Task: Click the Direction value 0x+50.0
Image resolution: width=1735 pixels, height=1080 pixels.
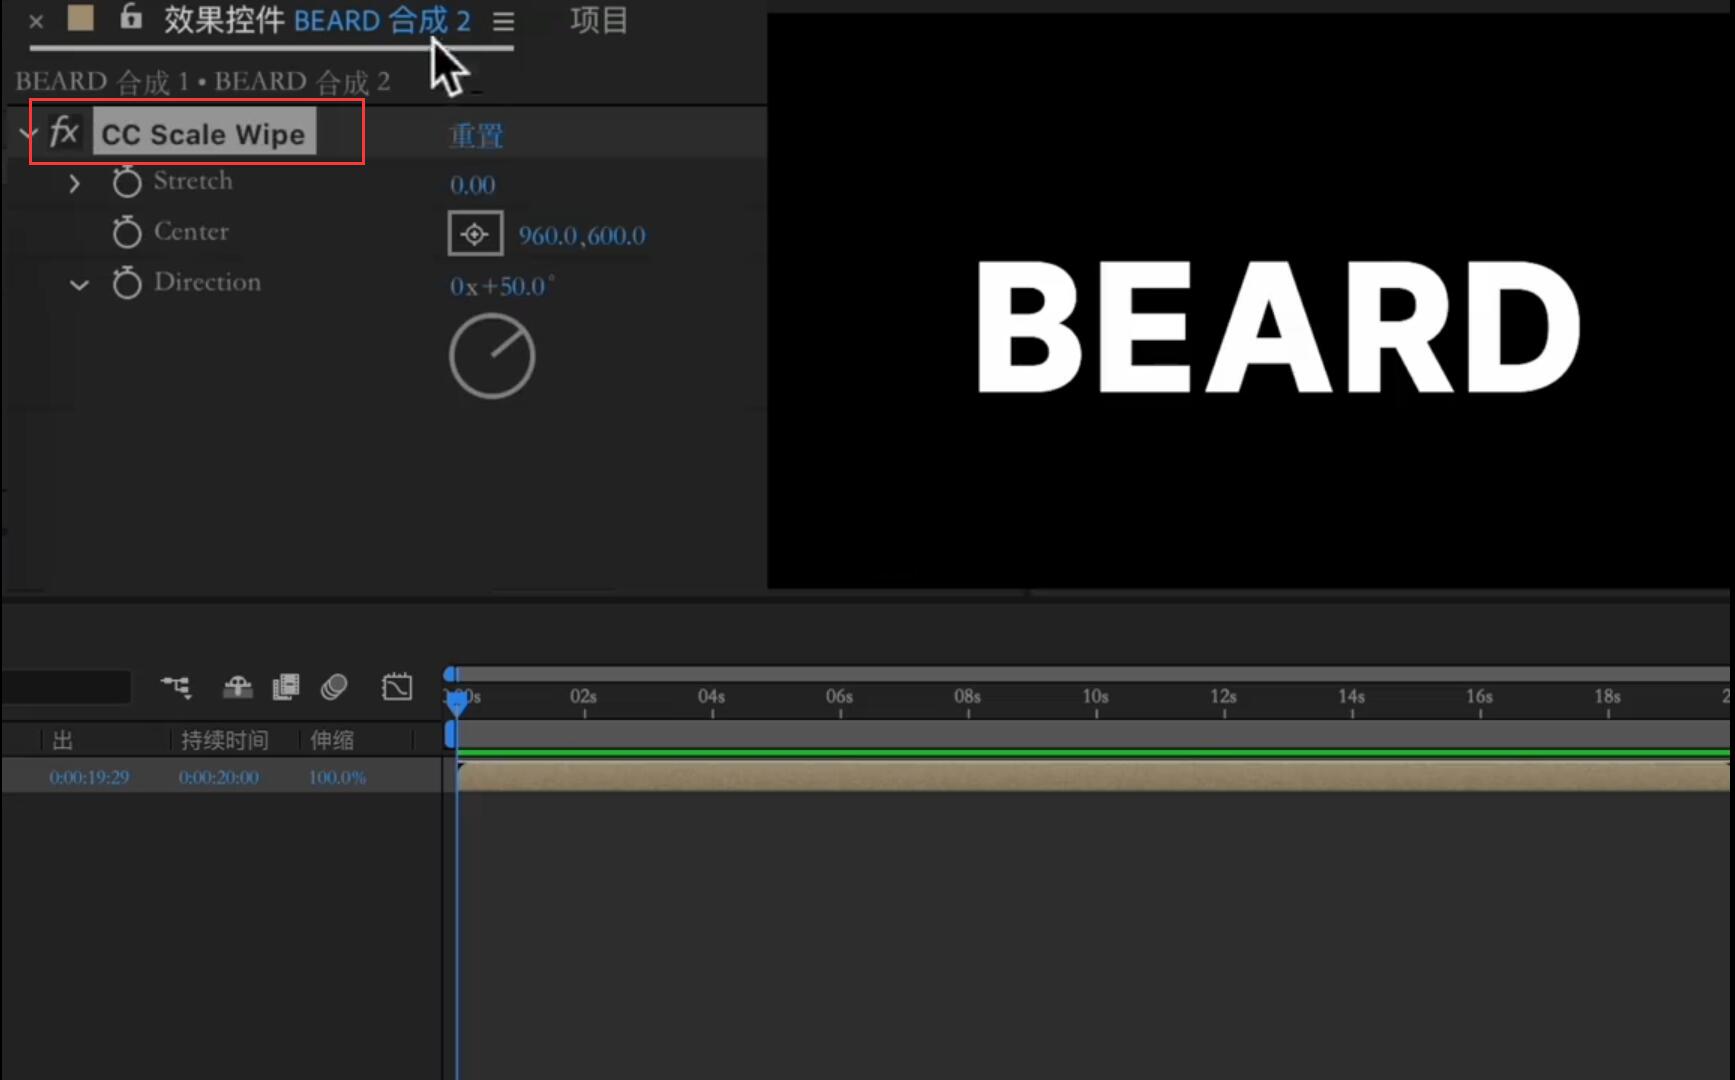Action: [x=501, y=286]
